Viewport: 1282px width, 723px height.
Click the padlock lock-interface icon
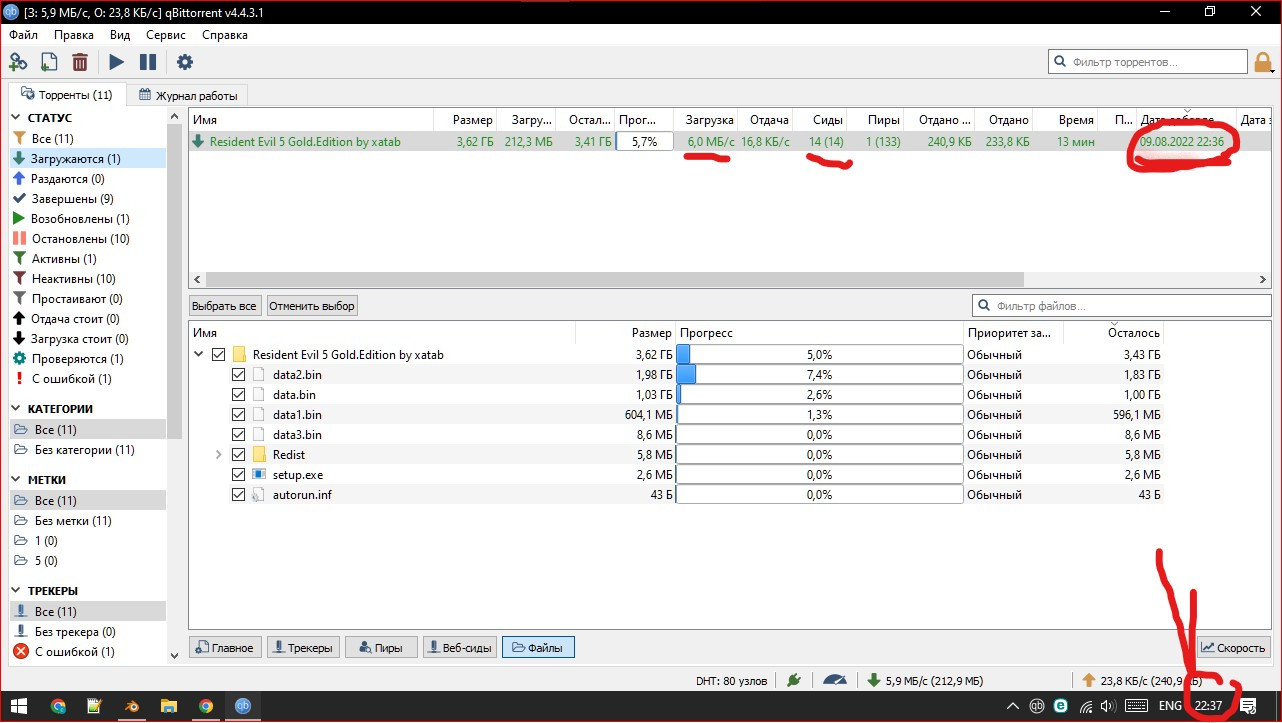[1264, 62]
